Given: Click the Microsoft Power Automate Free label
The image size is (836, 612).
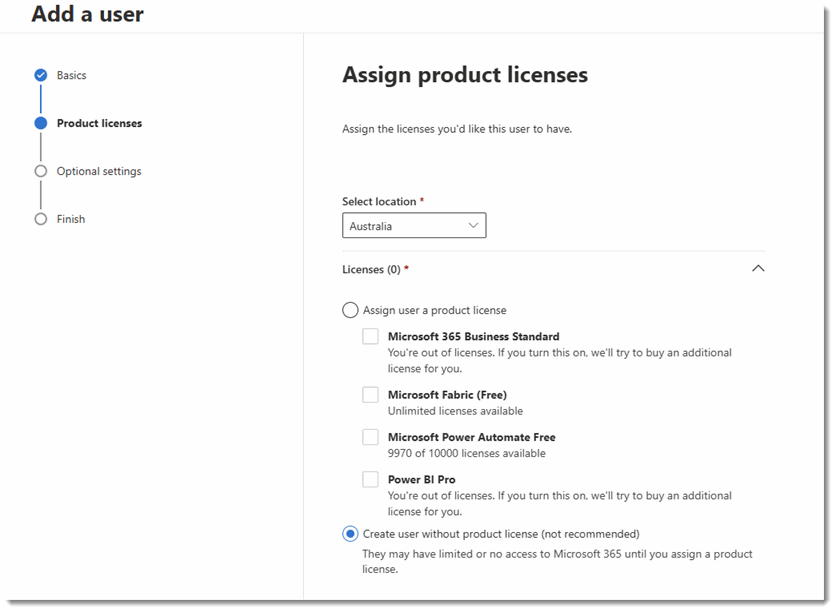Looking at the screenshot, I should point(471,437).
